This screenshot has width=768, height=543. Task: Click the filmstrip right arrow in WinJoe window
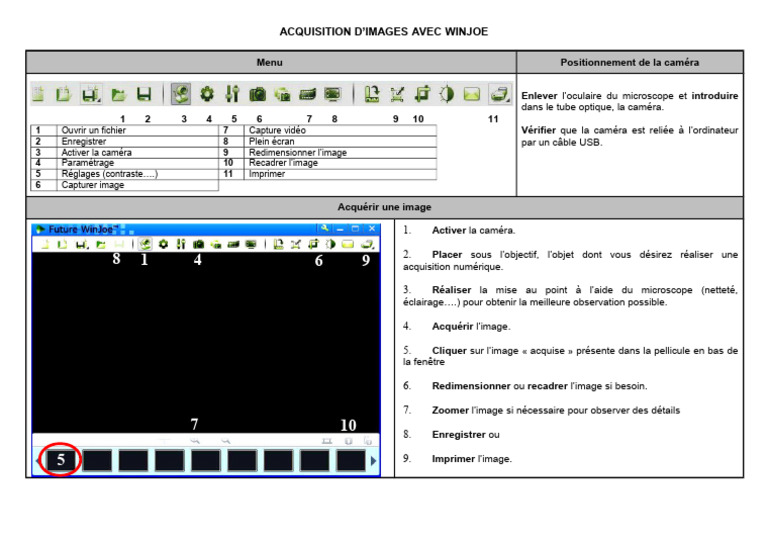click(374, 461)
